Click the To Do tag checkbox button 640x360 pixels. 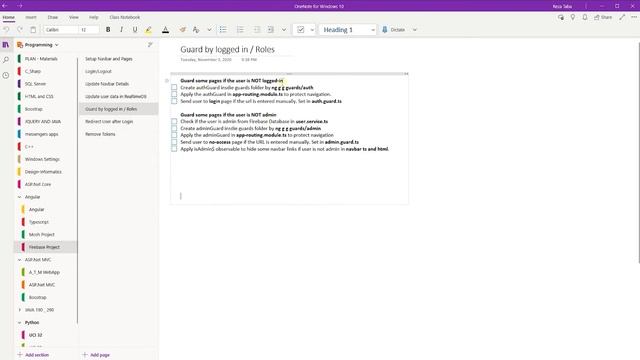coord(301,30)
